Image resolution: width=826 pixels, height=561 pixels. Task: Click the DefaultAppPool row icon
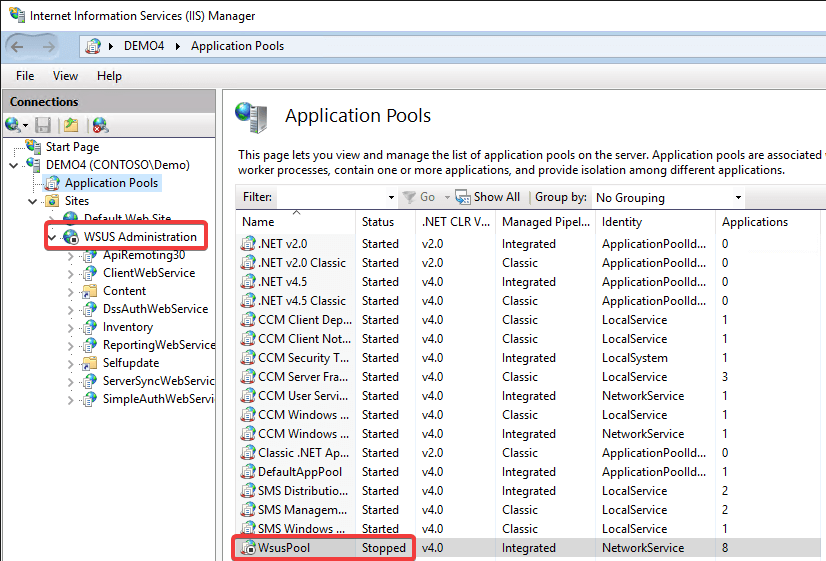pyautogui.click(x=248, y=471)
